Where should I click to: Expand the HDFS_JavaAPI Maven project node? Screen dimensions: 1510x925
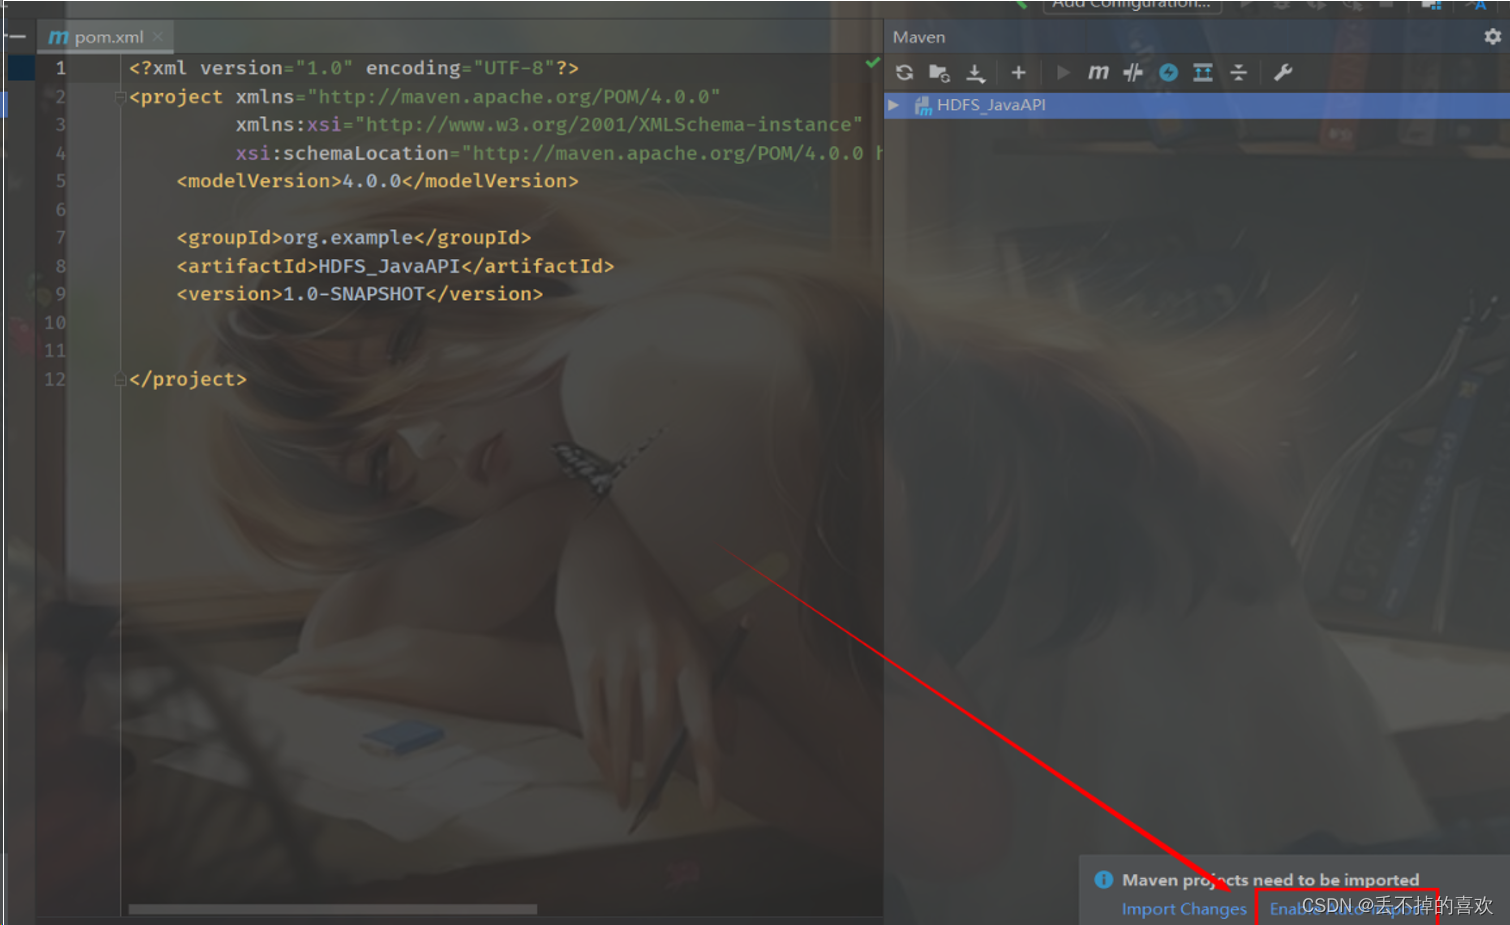[894, 105]
